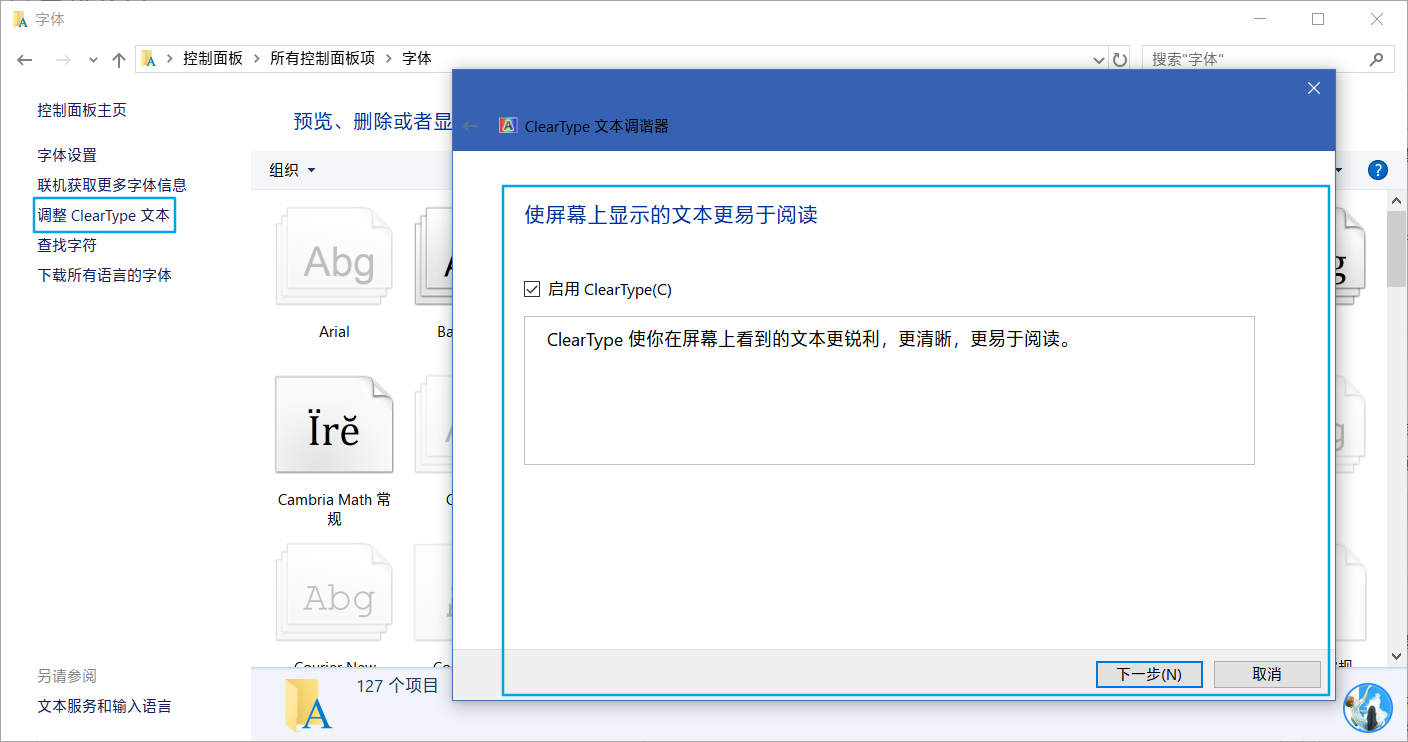
Task: Click the up-one-level arrow
Action: 118,59
